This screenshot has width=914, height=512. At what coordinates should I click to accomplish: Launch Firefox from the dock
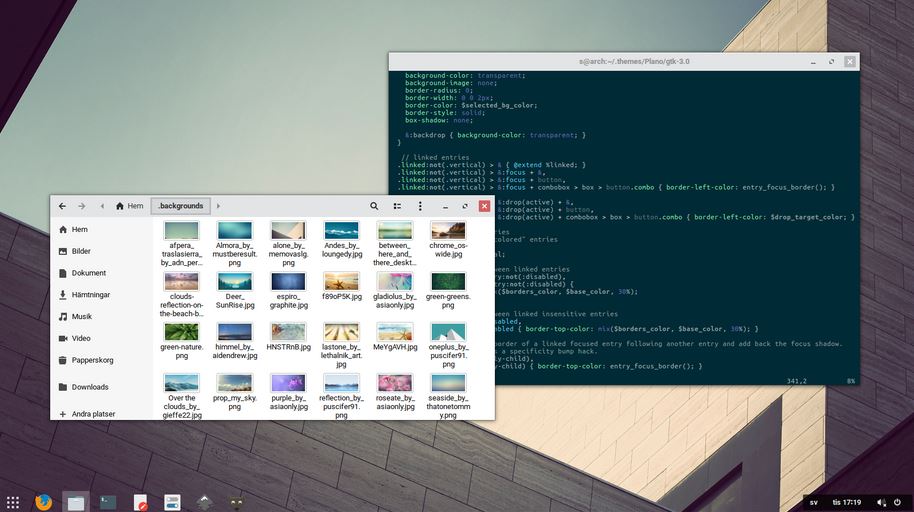(43, 502)
